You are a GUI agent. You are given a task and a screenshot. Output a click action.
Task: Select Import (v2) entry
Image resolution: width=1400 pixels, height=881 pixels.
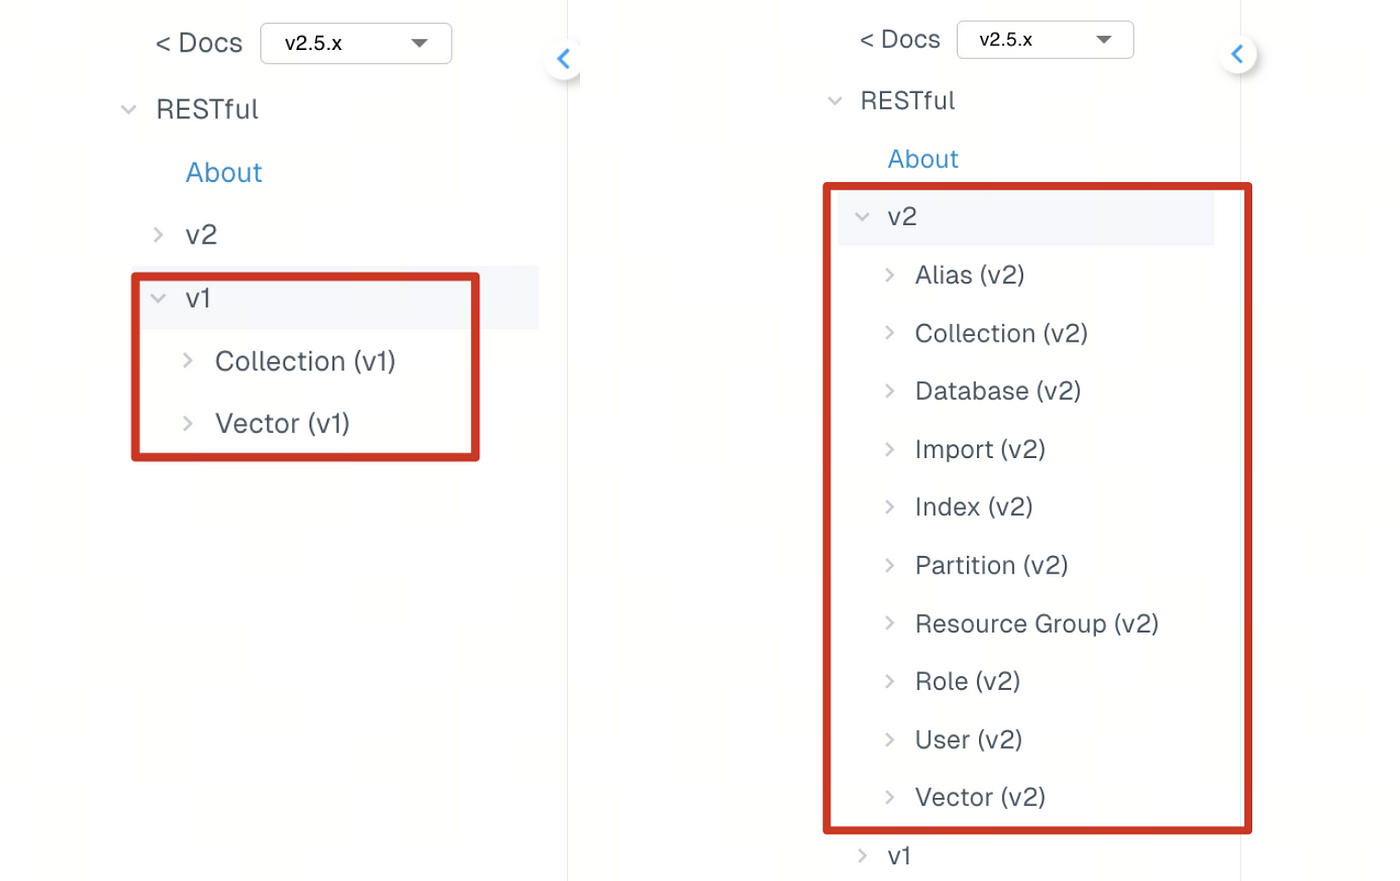(980, 449)
